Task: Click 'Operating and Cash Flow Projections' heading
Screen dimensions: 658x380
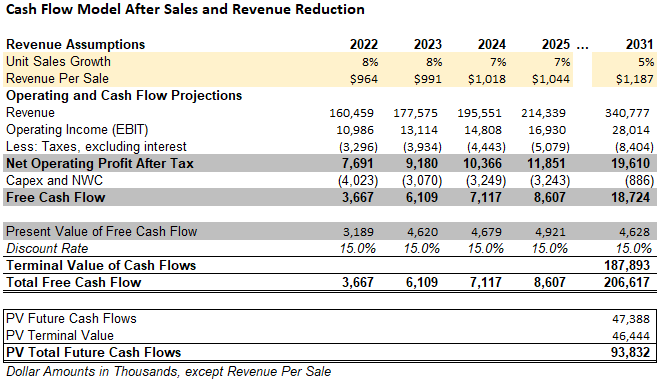Action: pyautogui.click(x=124, y=96)
